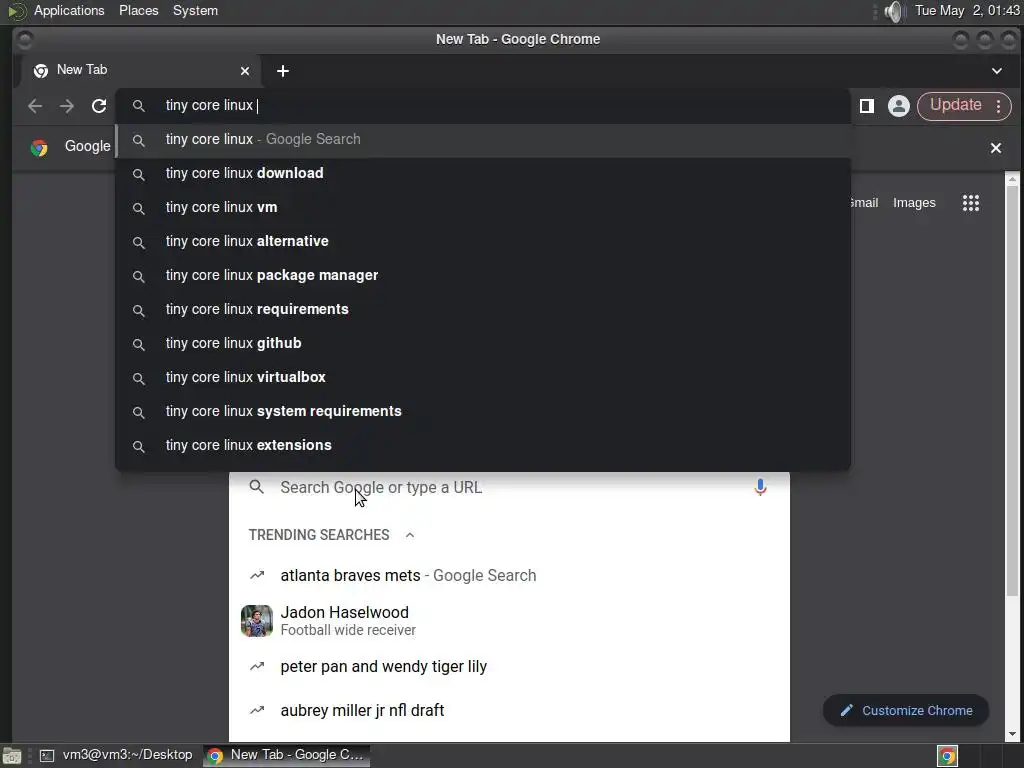The image size is (1024, 768).
Task: Select suggestion tiny core linux alternative
Action: point(483,242)
